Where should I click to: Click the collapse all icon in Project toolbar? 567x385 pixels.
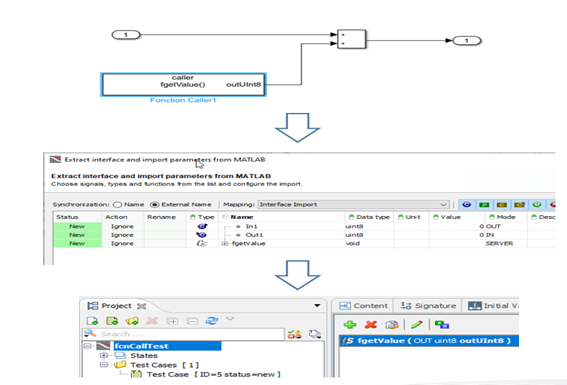(x=192, y=321)
